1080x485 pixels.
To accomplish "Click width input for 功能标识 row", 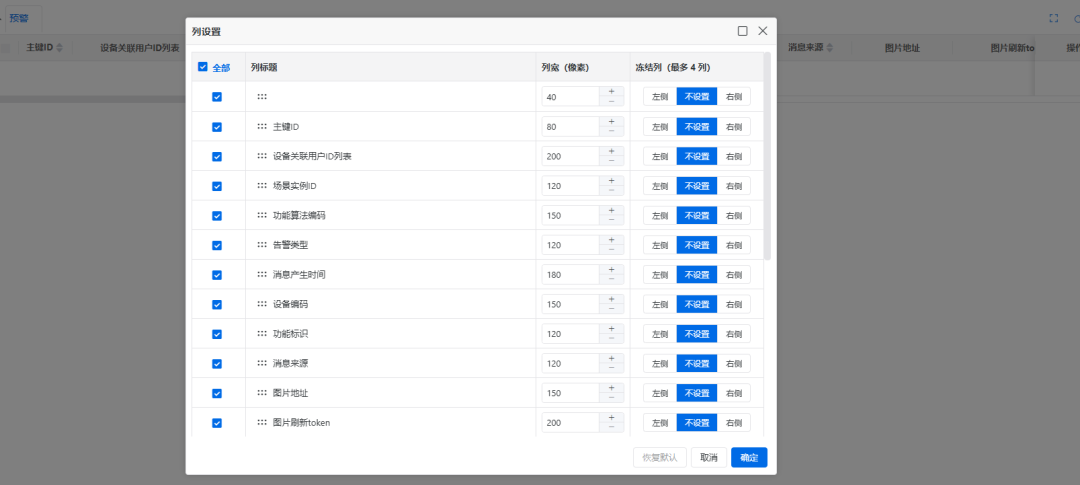I will click(x=570, y=334).
